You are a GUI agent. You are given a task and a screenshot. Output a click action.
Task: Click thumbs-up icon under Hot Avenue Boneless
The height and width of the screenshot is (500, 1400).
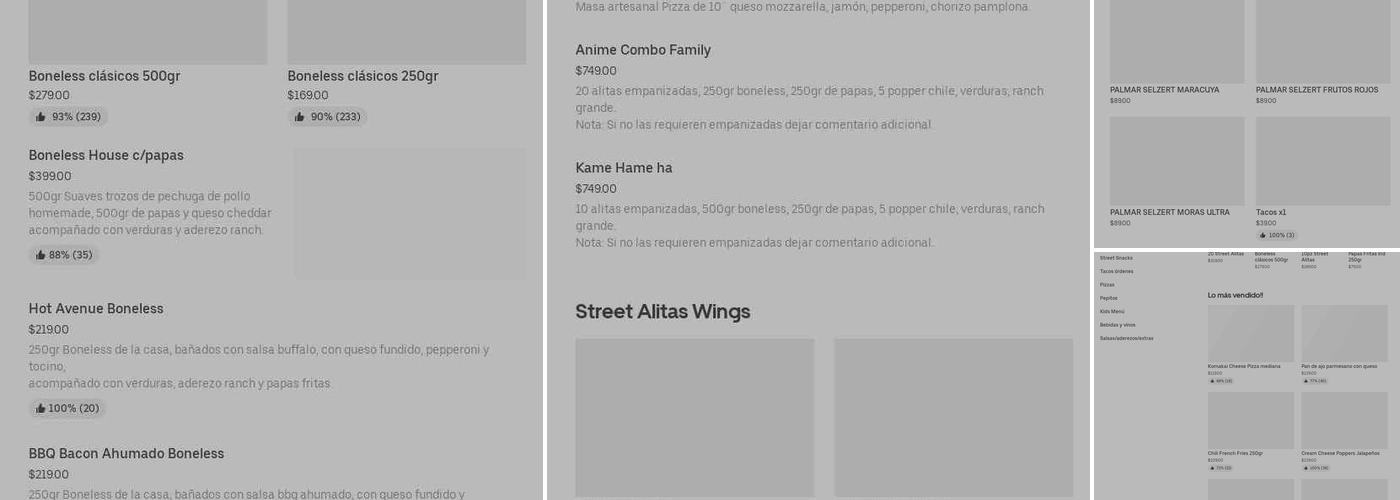[41, 408]
